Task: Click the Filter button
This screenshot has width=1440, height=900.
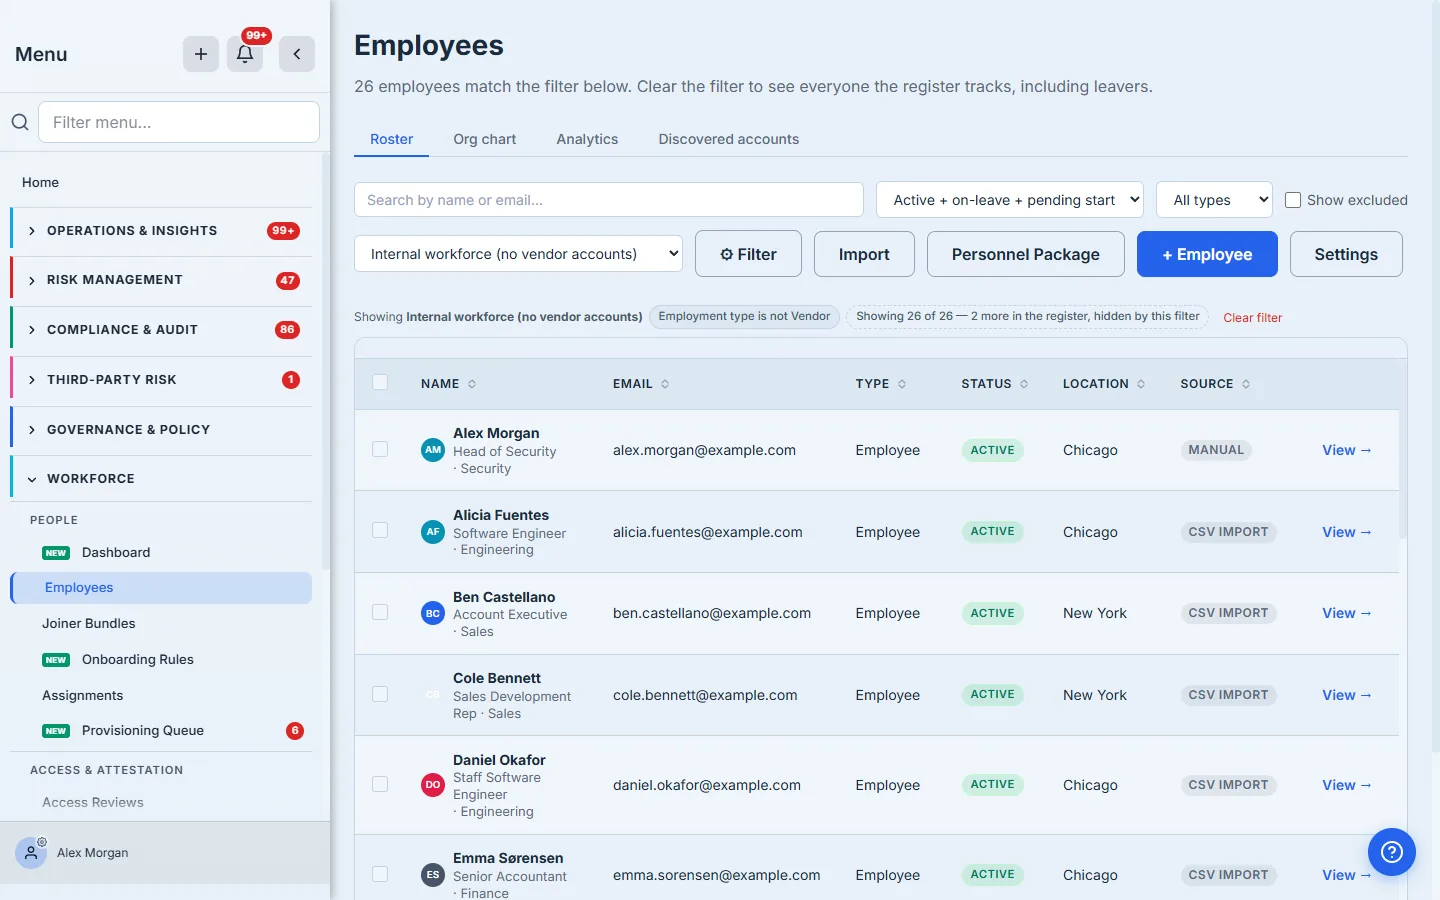Action: 749,254
